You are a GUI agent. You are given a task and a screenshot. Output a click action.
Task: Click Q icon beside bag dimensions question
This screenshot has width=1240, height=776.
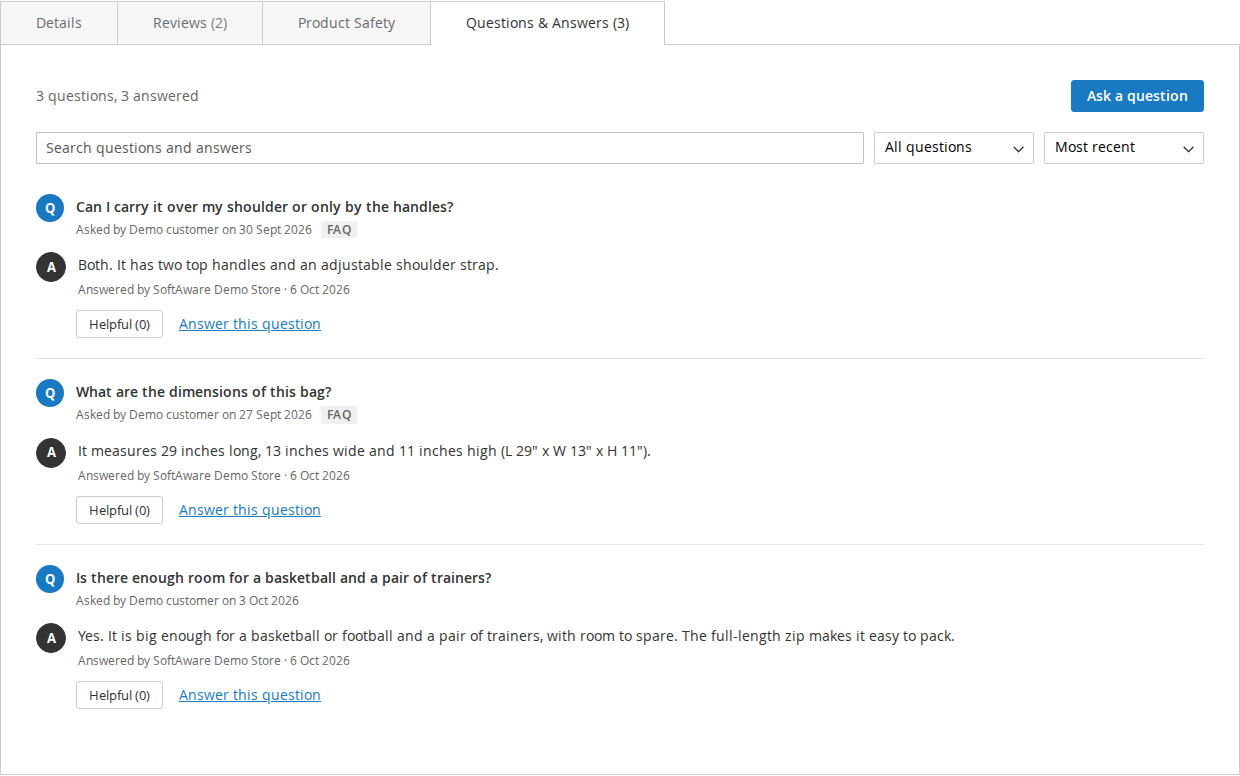coord(50,393)
